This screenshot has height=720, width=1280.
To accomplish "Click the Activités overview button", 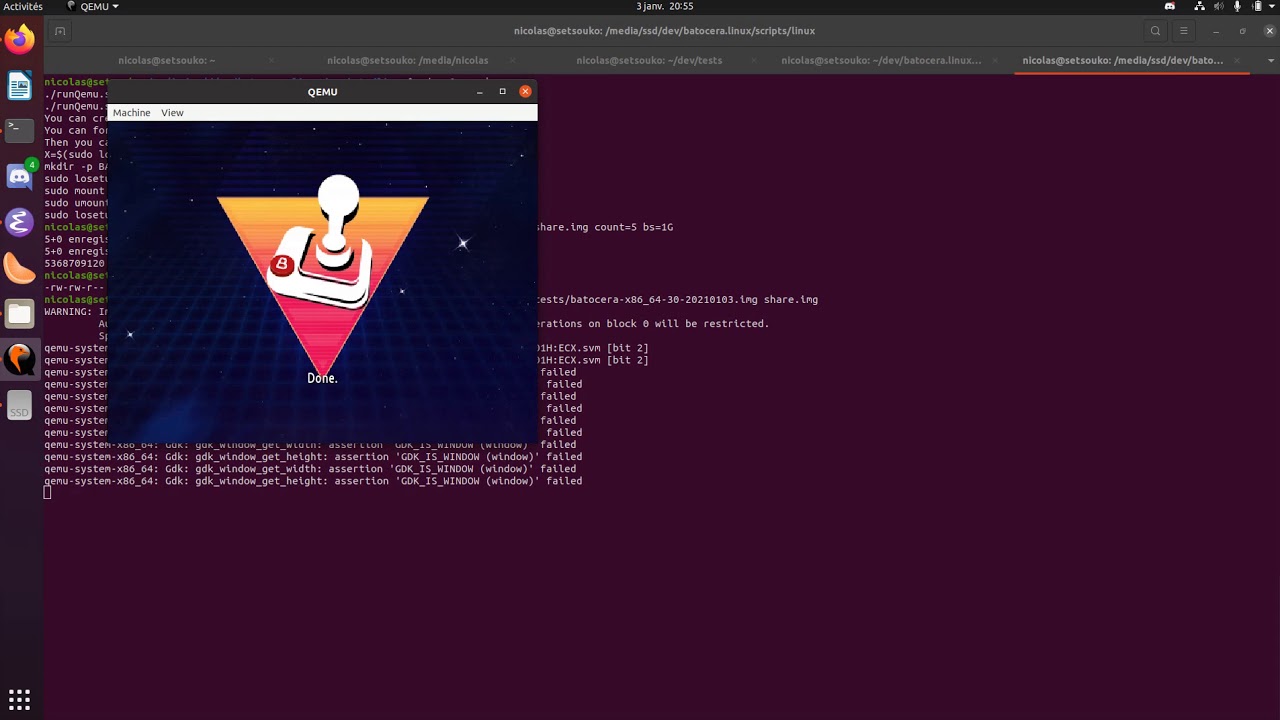I will [x=23, y=6].
